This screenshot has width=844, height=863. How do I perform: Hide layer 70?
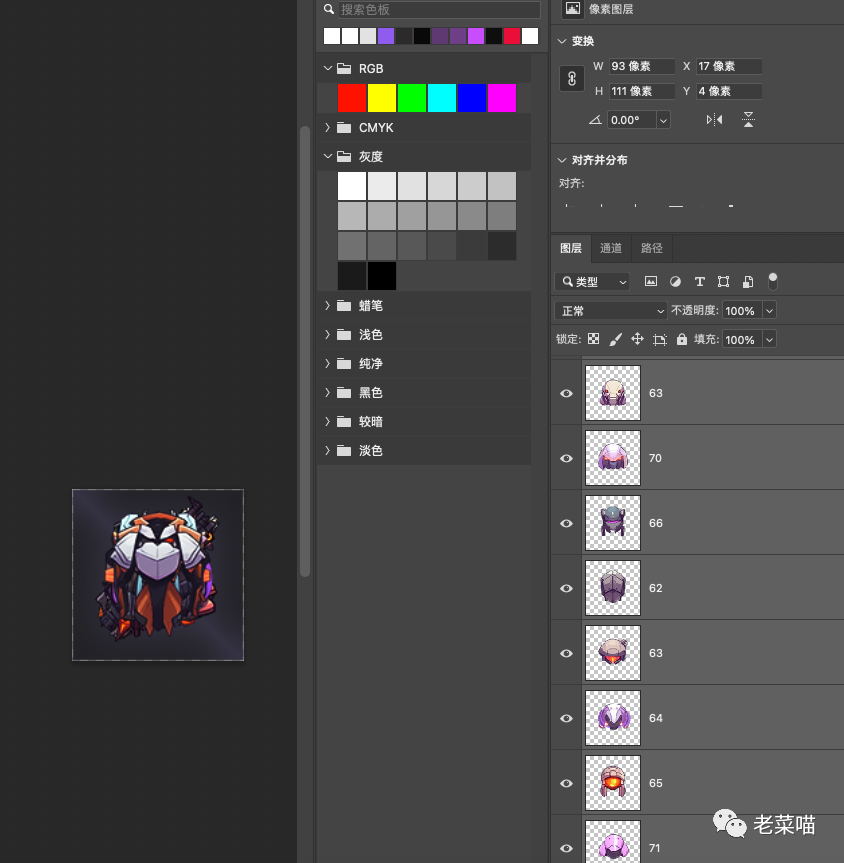(566, 458)
